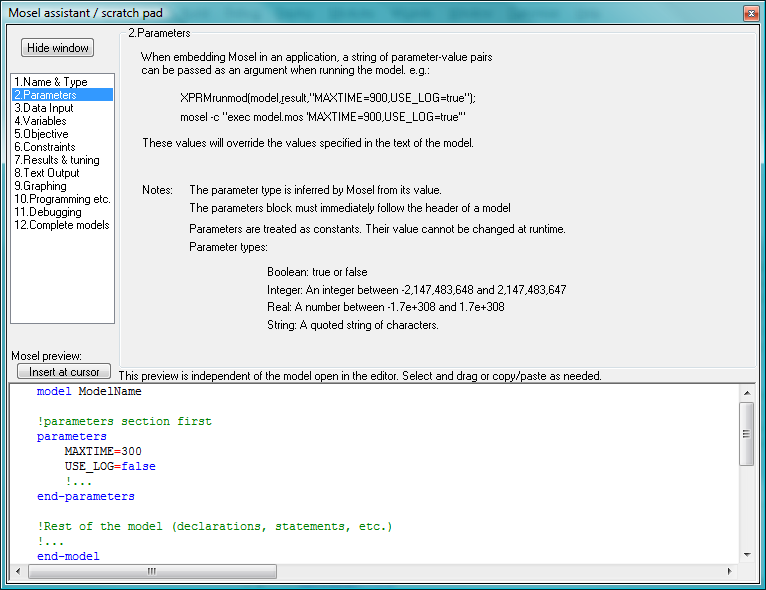Open the 9.Graphing topic
766x590 pixels.
[41, 186]
